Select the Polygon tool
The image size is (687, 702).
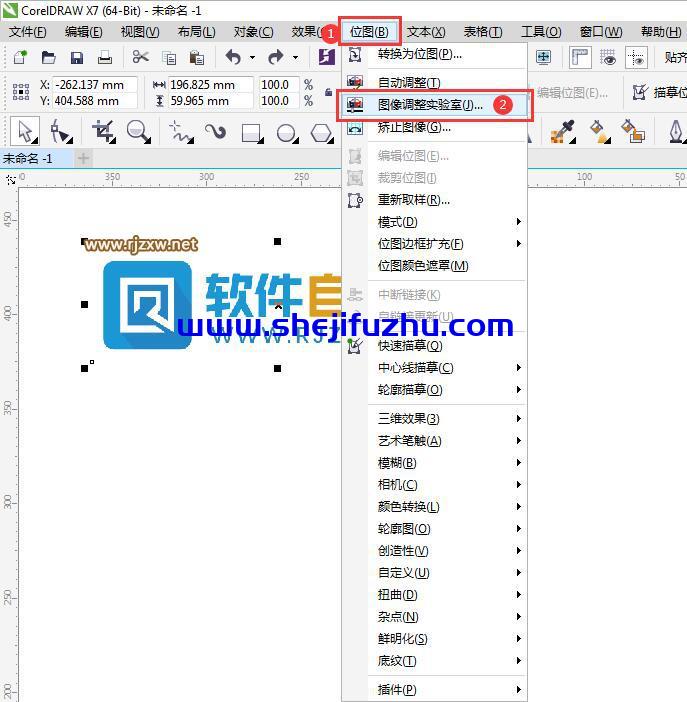322,133
